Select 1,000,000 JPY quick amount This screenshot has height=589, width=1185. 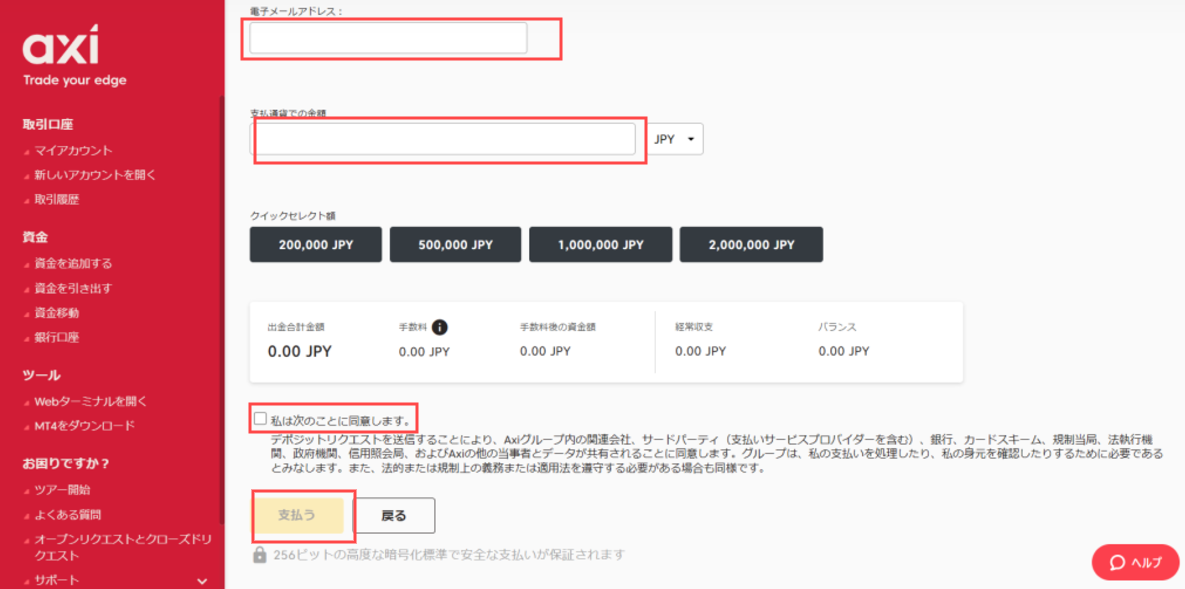click(599, 244)
